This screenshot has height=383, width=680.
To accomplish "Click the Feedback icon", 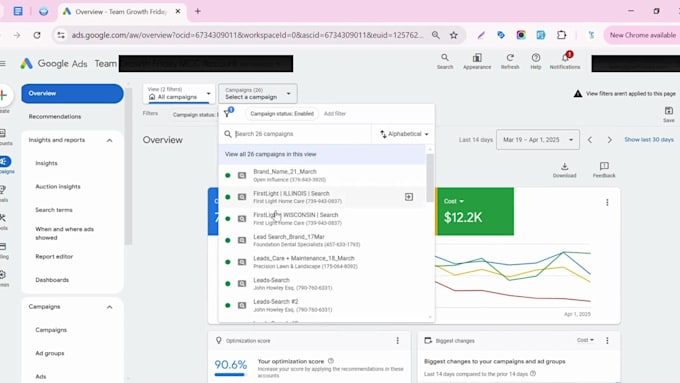I will 604,170.
